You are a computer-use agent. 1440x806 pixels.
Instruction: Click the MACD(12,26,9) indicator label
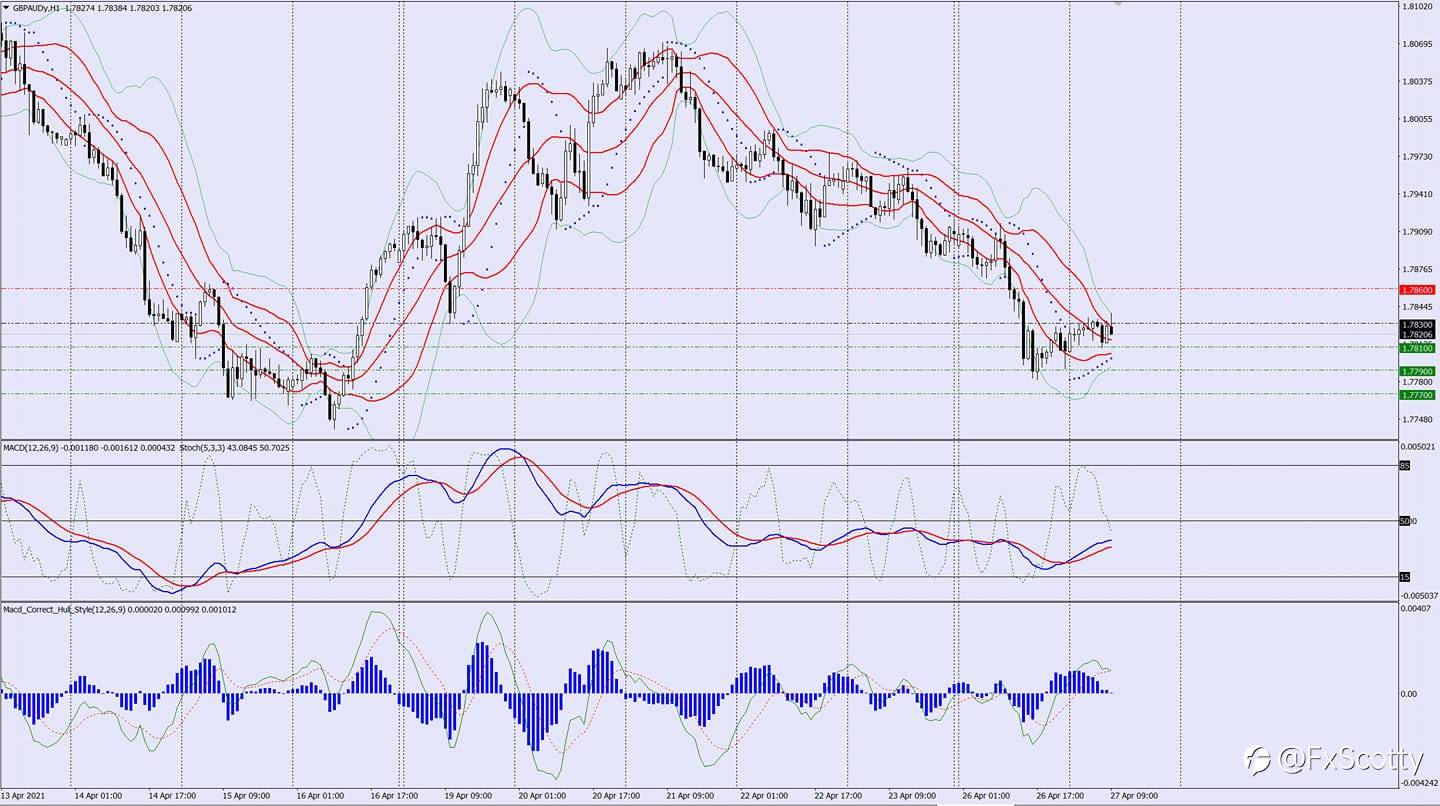tap(30, 447)
